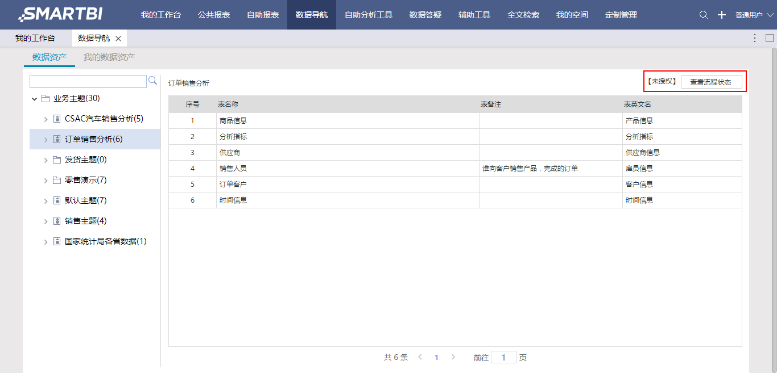The height and width of the screenshot is (373, 777).
Task: Collapse the 业务主题(30) tree node
Action: pos(34,99)
